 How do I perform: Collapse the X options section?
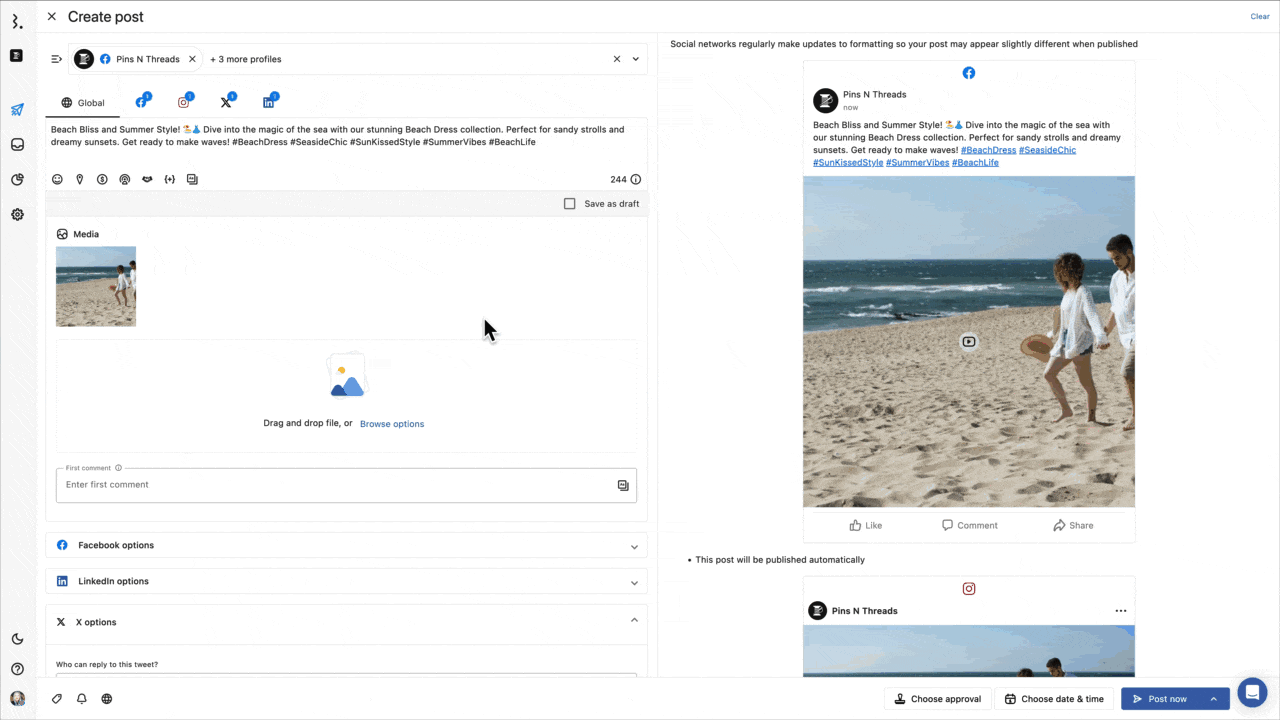point(346,622)
